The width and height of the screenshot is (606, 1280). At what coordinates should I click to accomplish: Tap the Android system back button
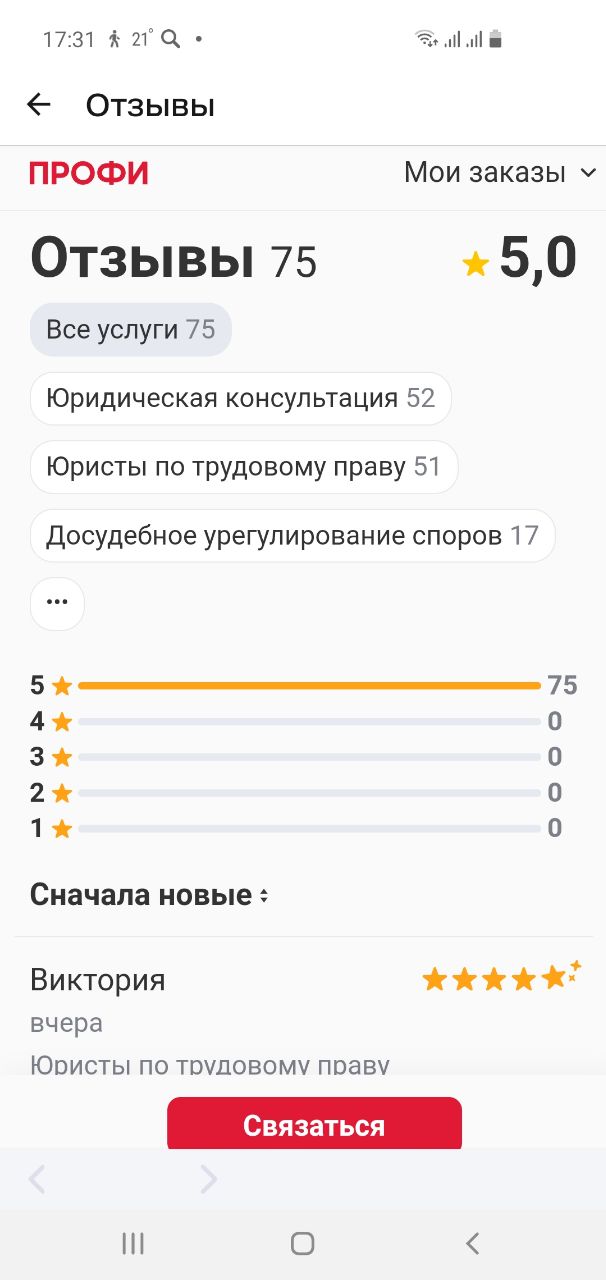[473, 1243]
